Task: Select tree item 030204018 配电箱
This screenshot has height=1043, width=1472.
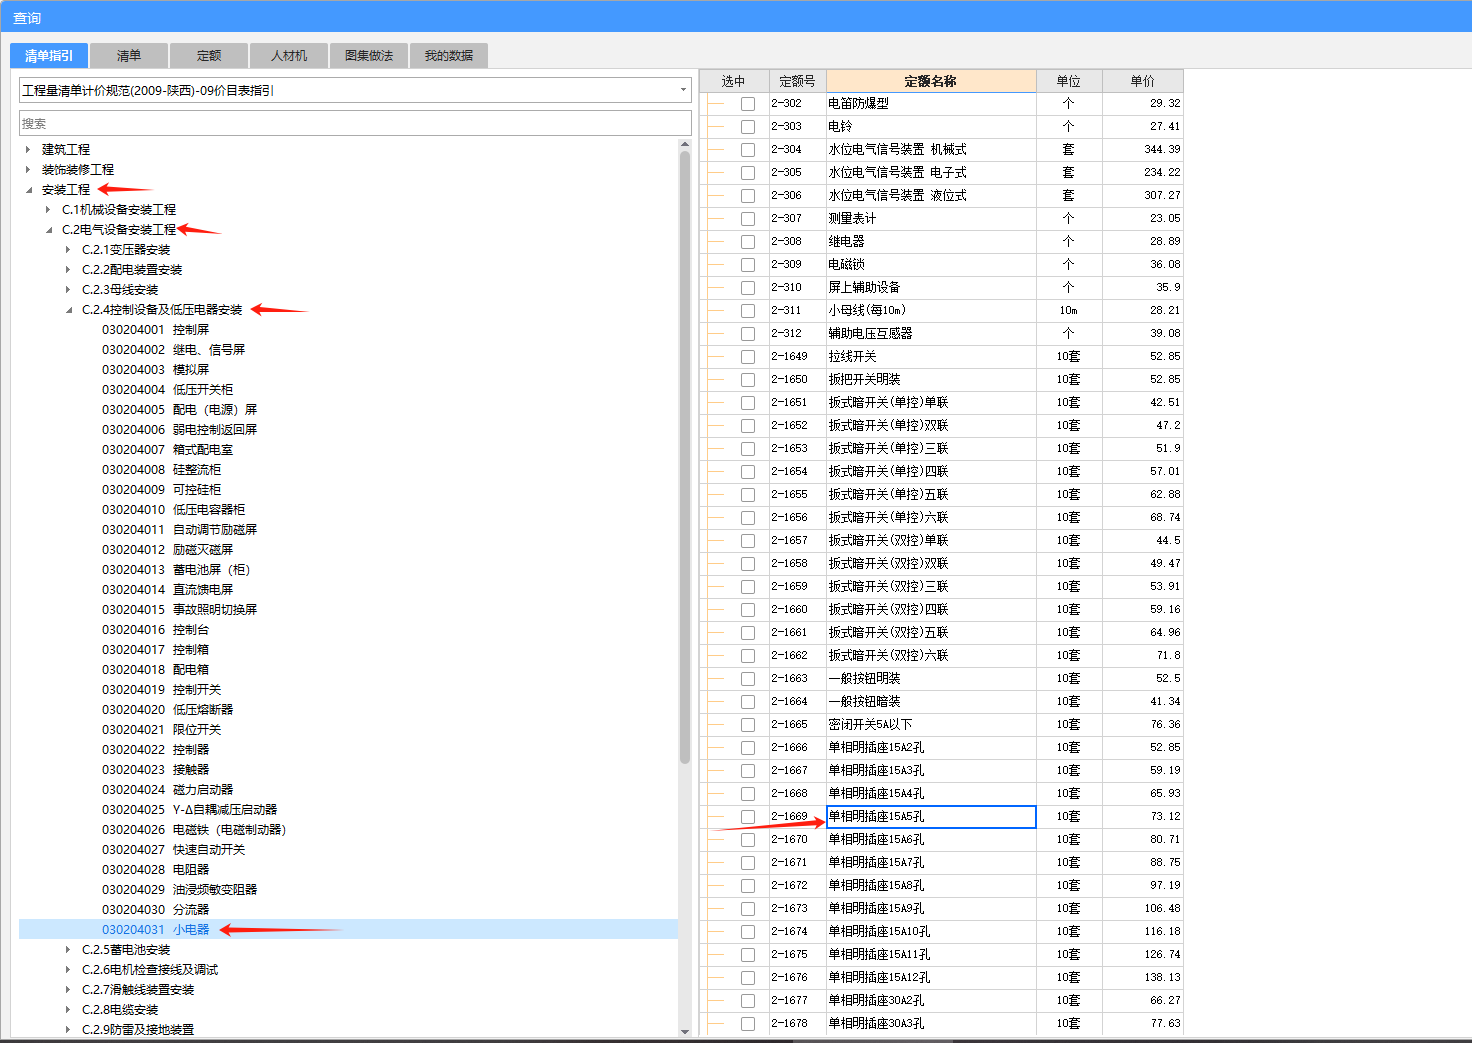Action: [155, 669]
